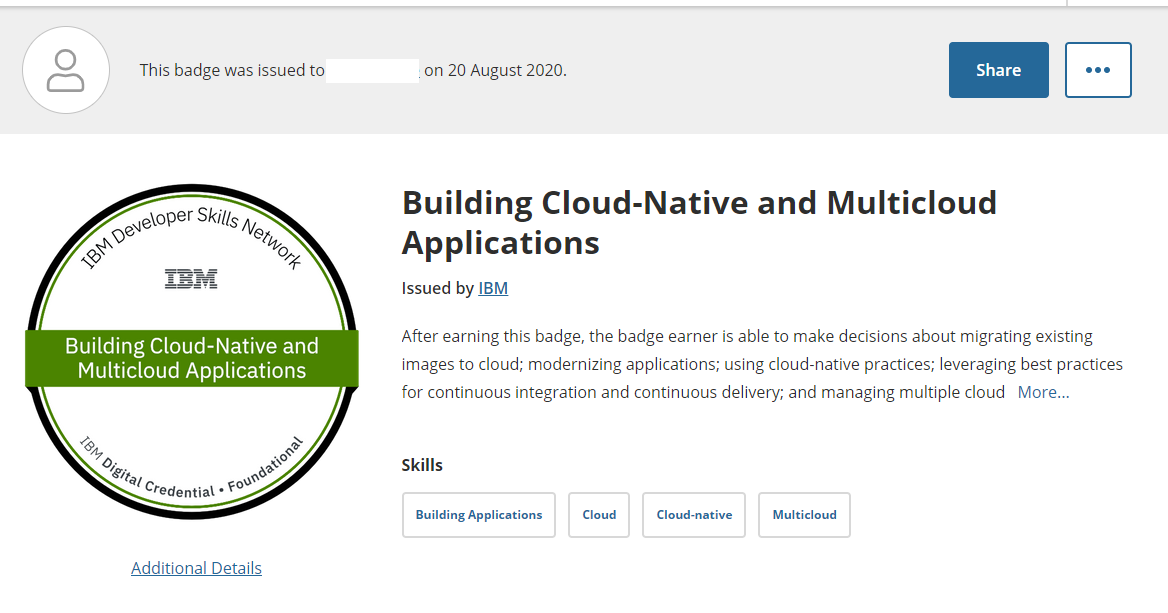Select the Building Applications skill tag
This screenshot has width=1168, height=613.
click(x=479, y=515)
